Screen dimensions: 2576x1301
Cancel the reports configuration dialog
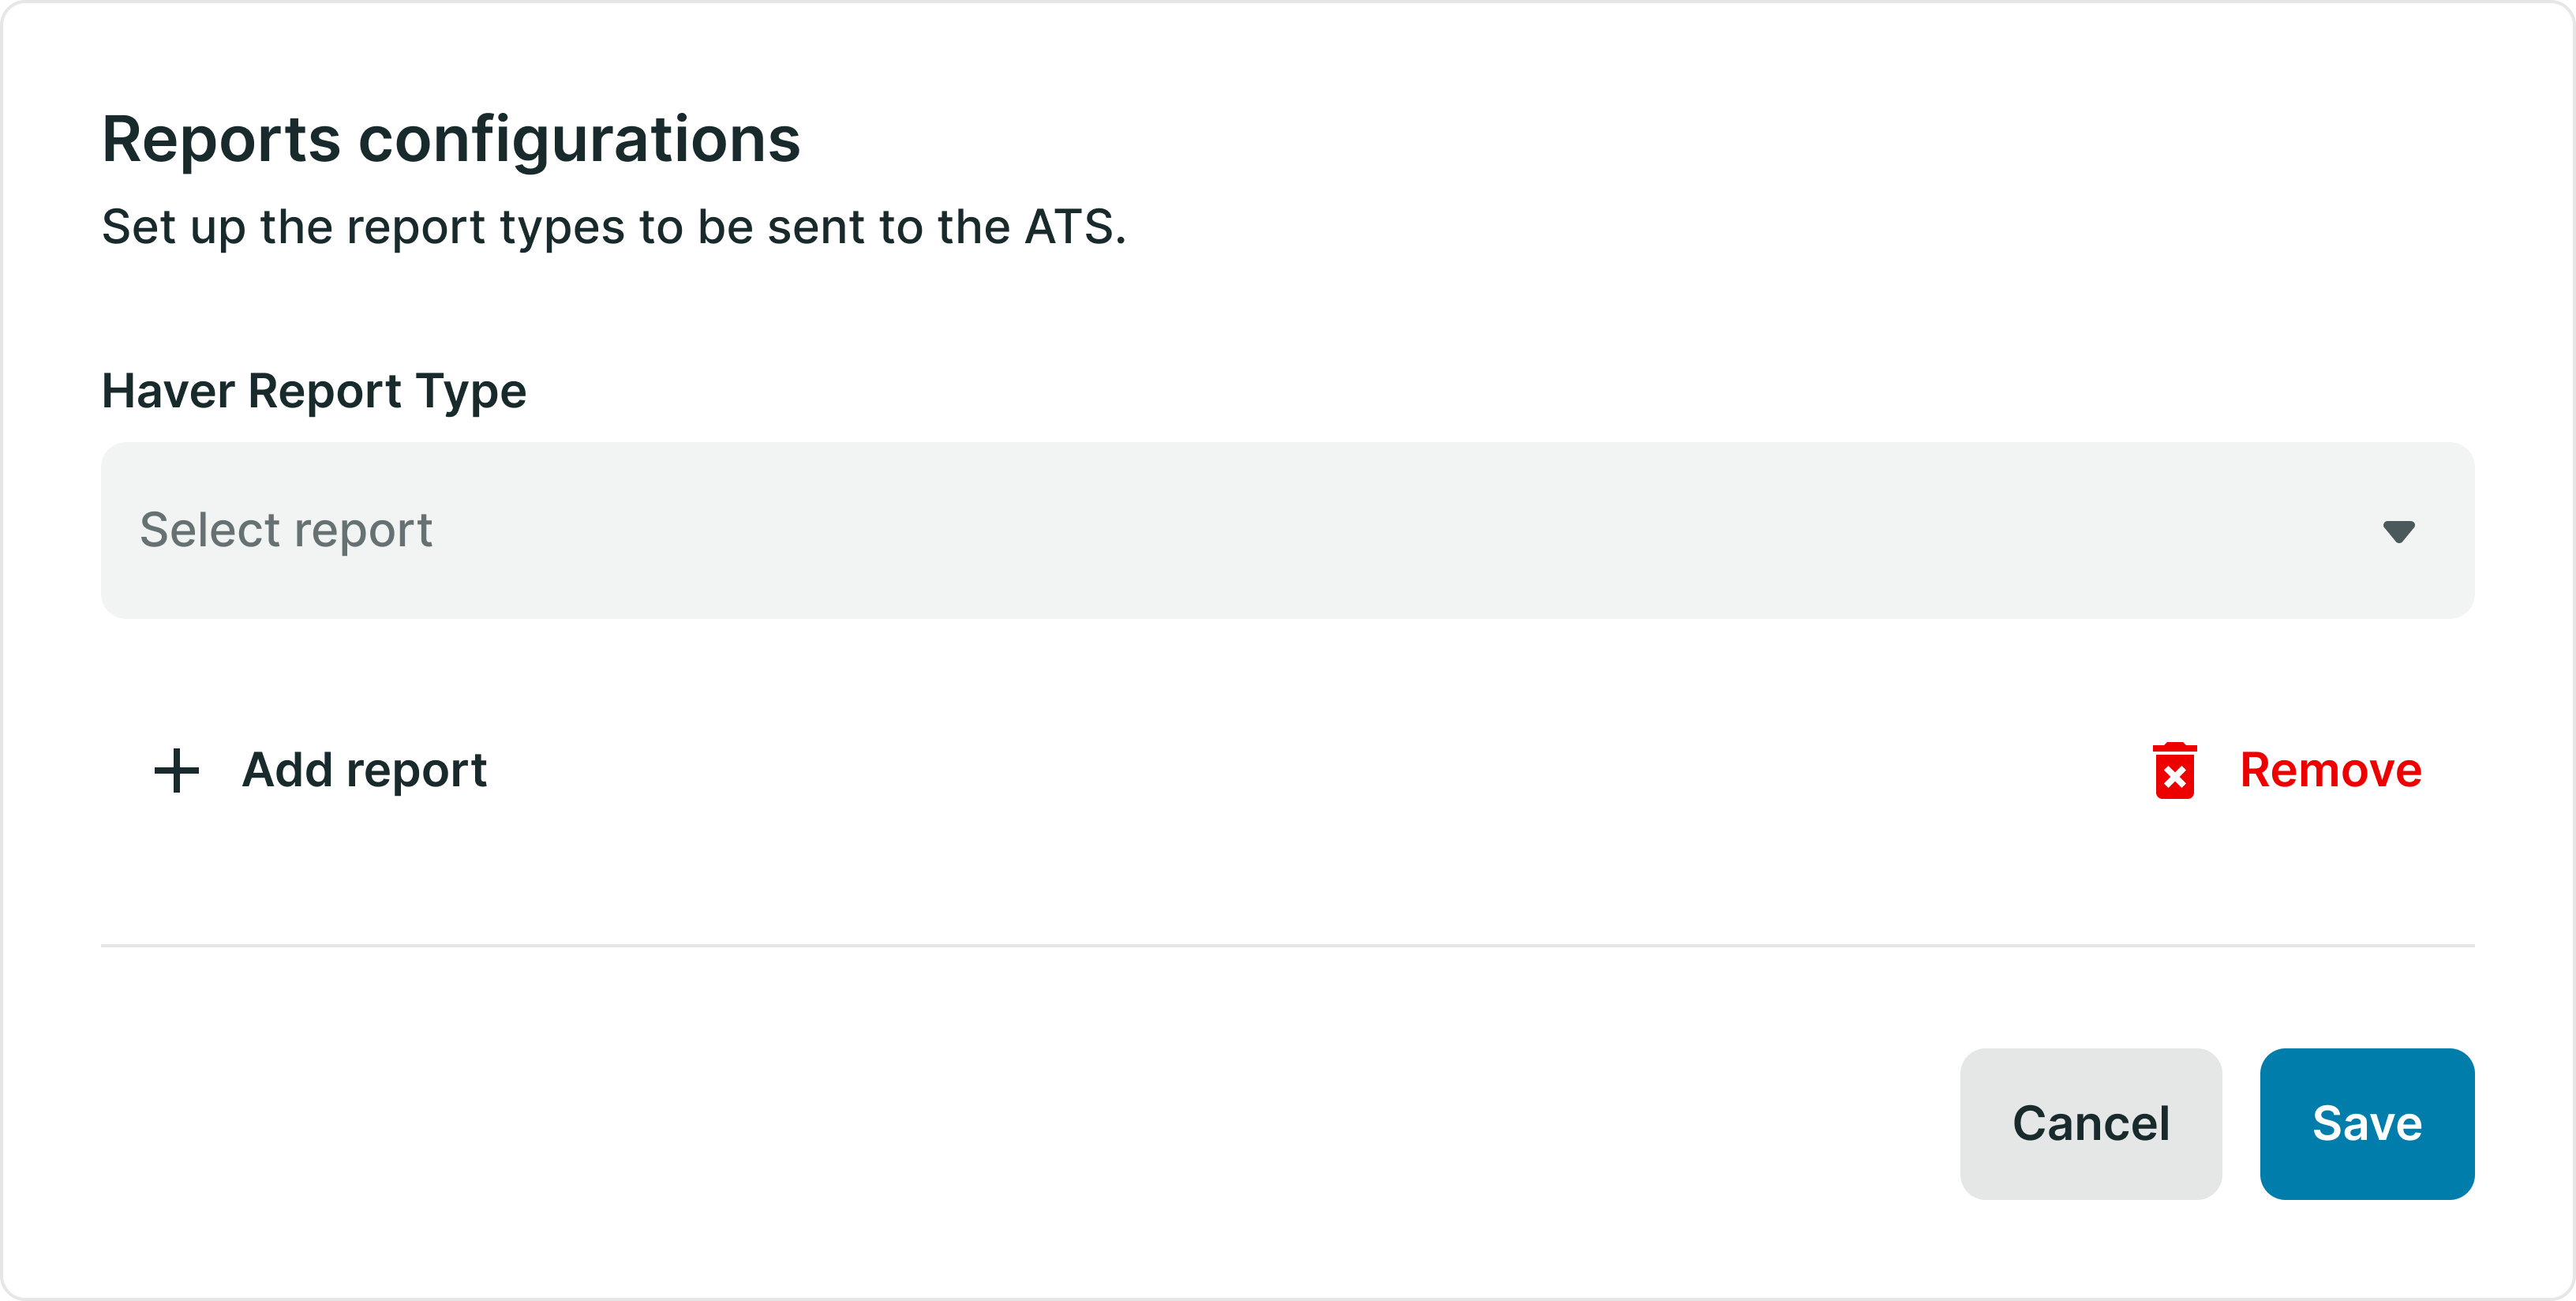2090,1123
